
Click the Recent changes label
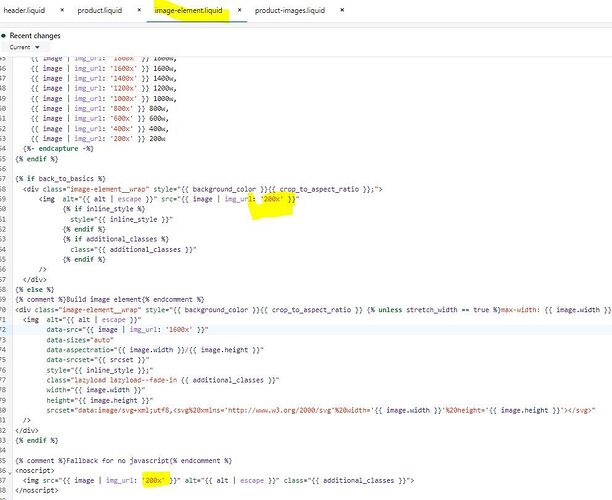[x=35, y=36]
